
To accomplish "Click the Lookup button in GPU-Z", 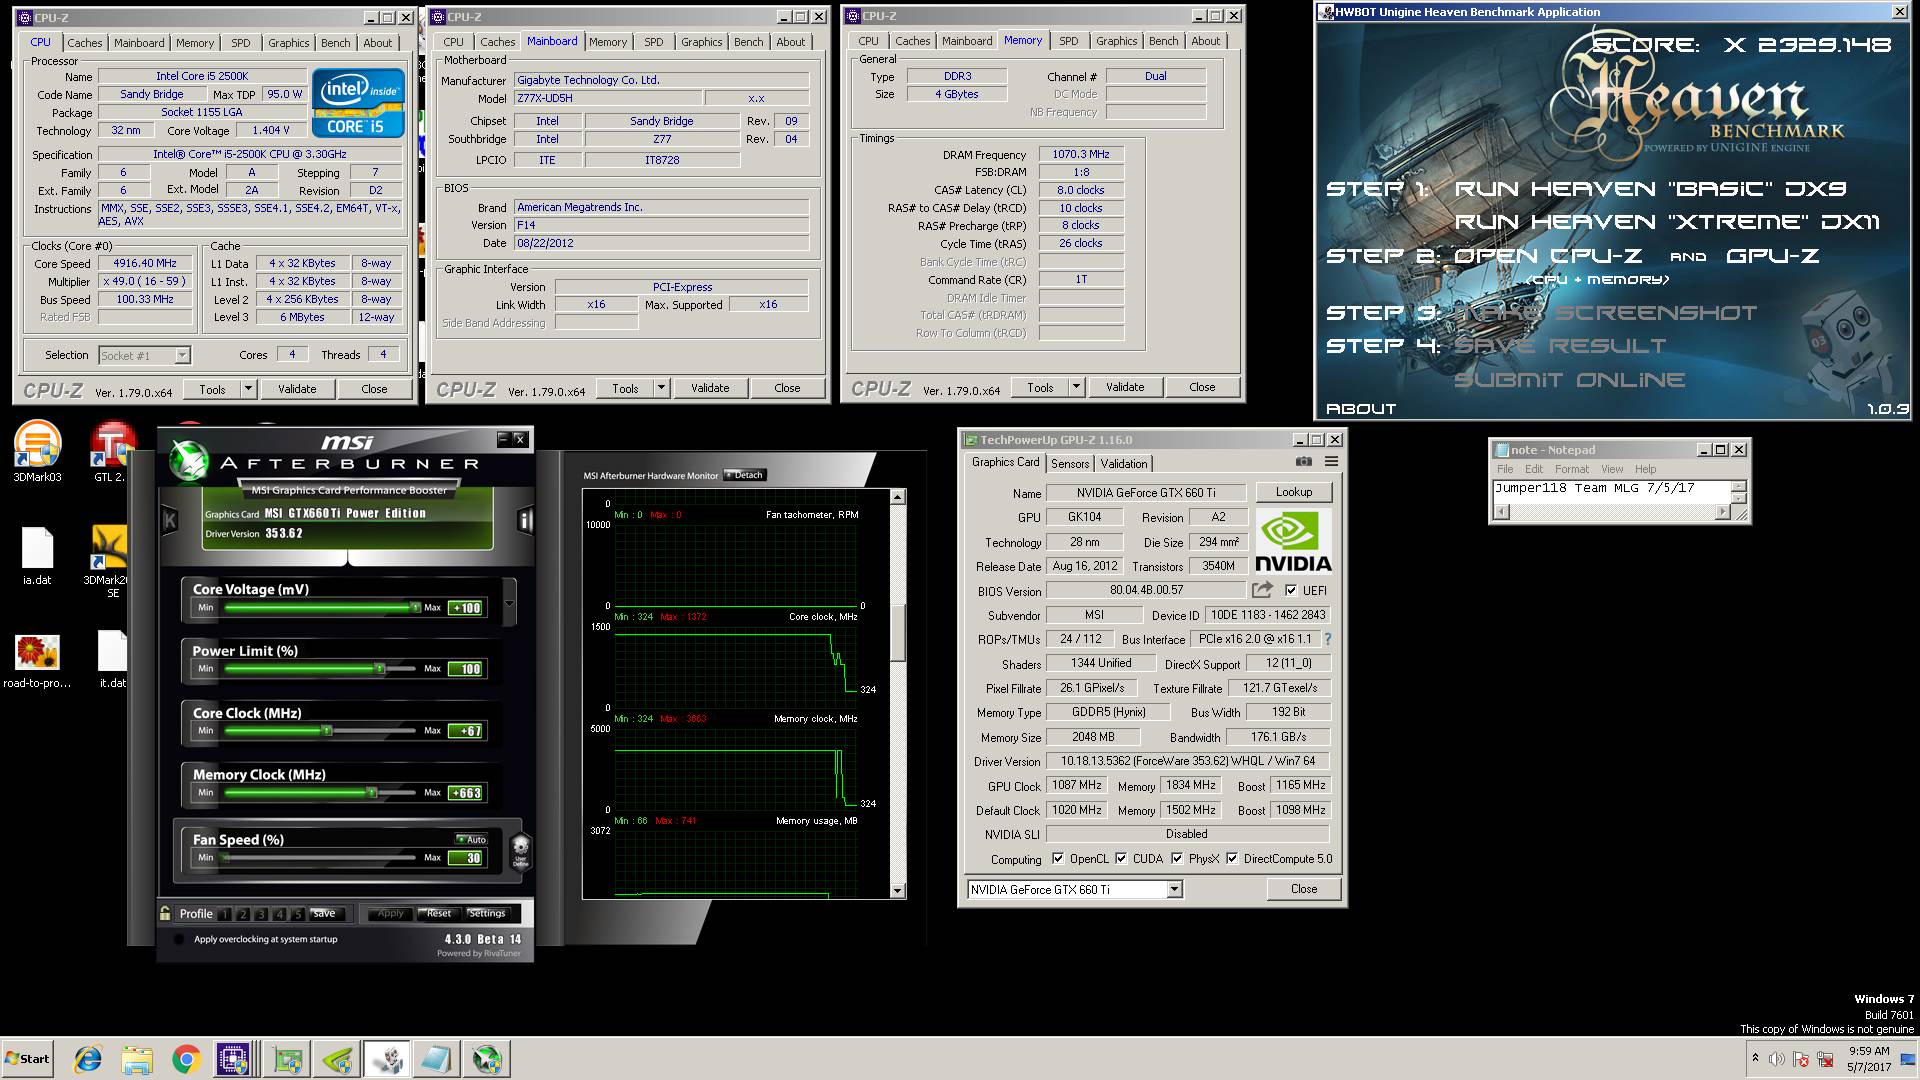I will click(x=1293, y=492).
